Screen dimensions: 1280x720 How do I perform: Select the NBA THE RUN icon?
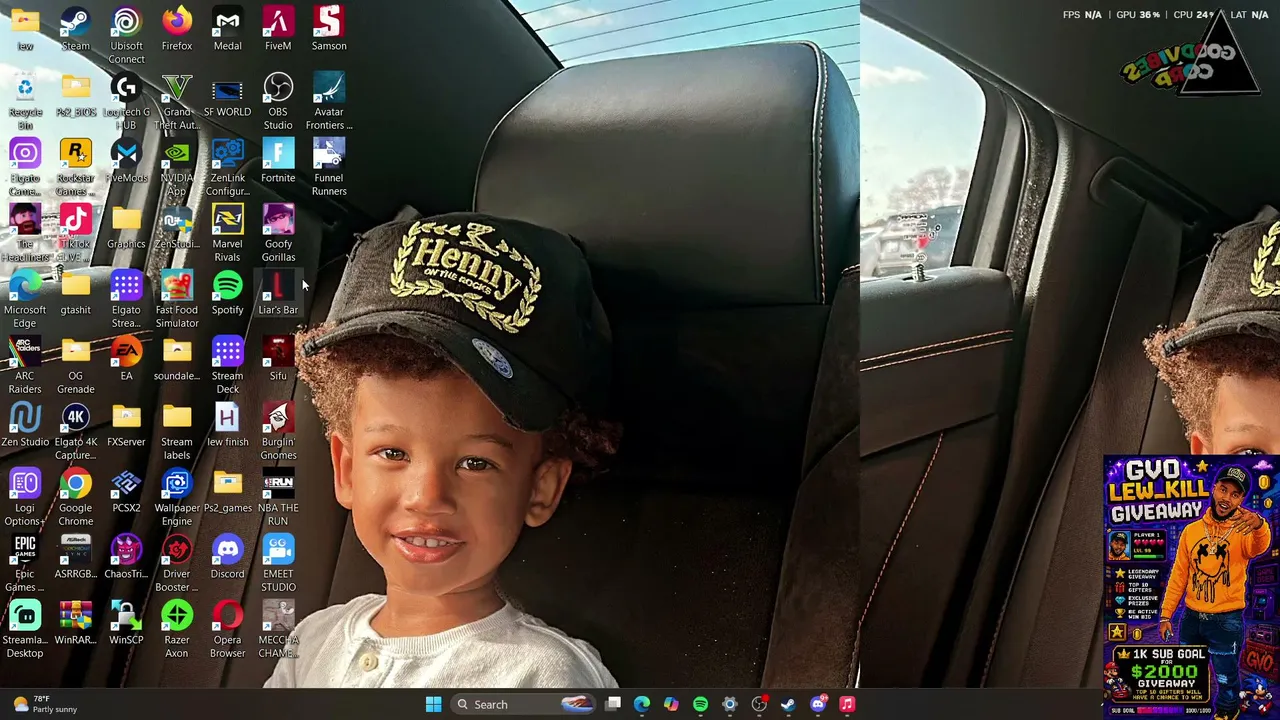point(278,497)
